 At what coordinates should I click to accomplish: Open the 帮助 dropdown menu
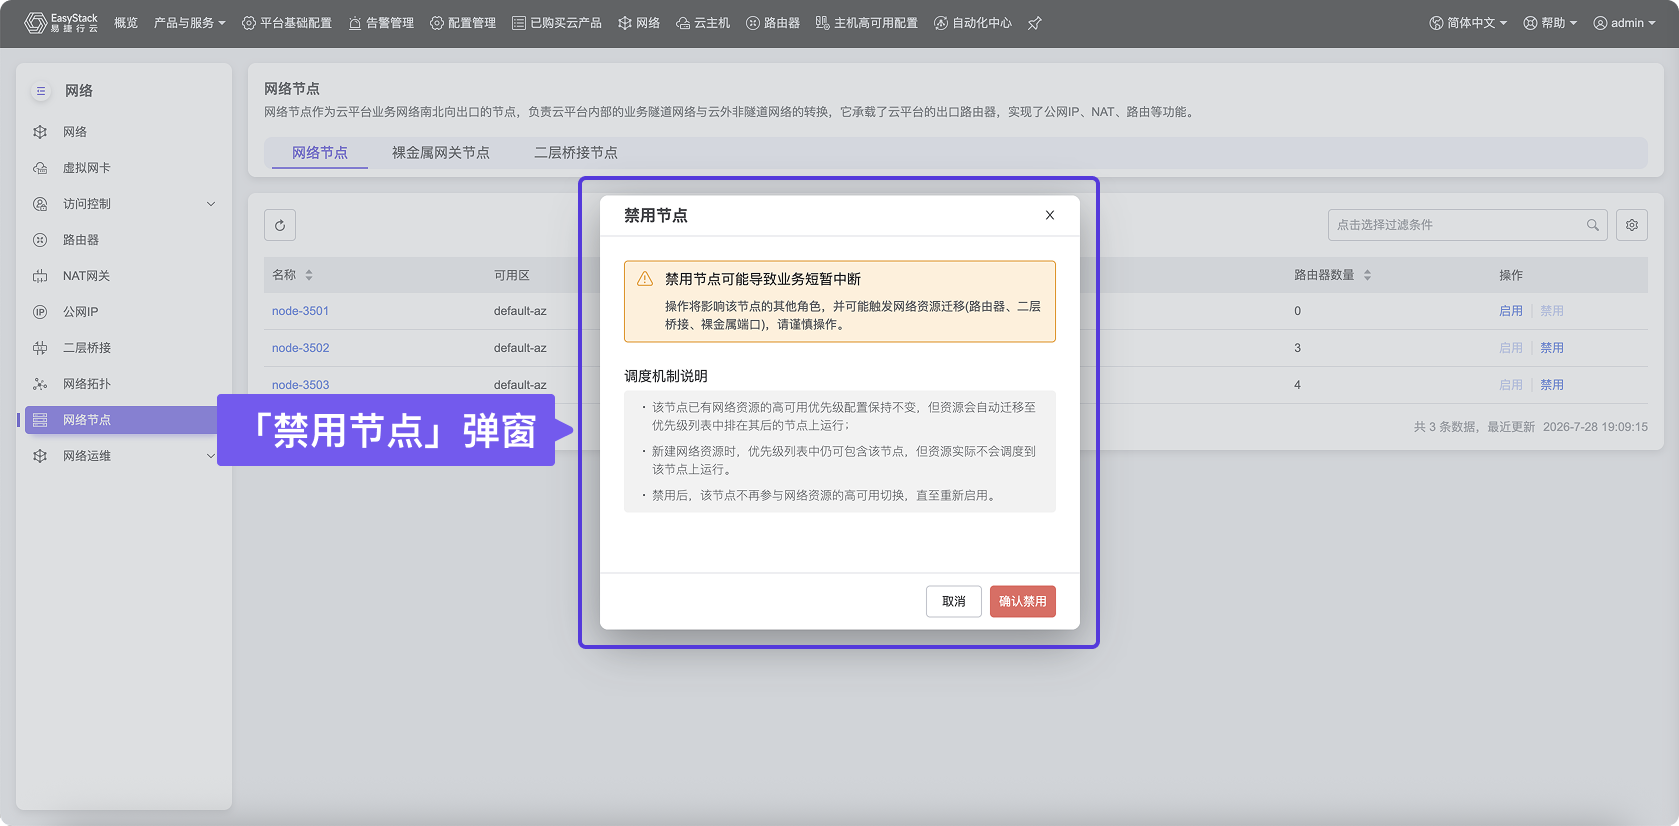[x=1550, y=23]
